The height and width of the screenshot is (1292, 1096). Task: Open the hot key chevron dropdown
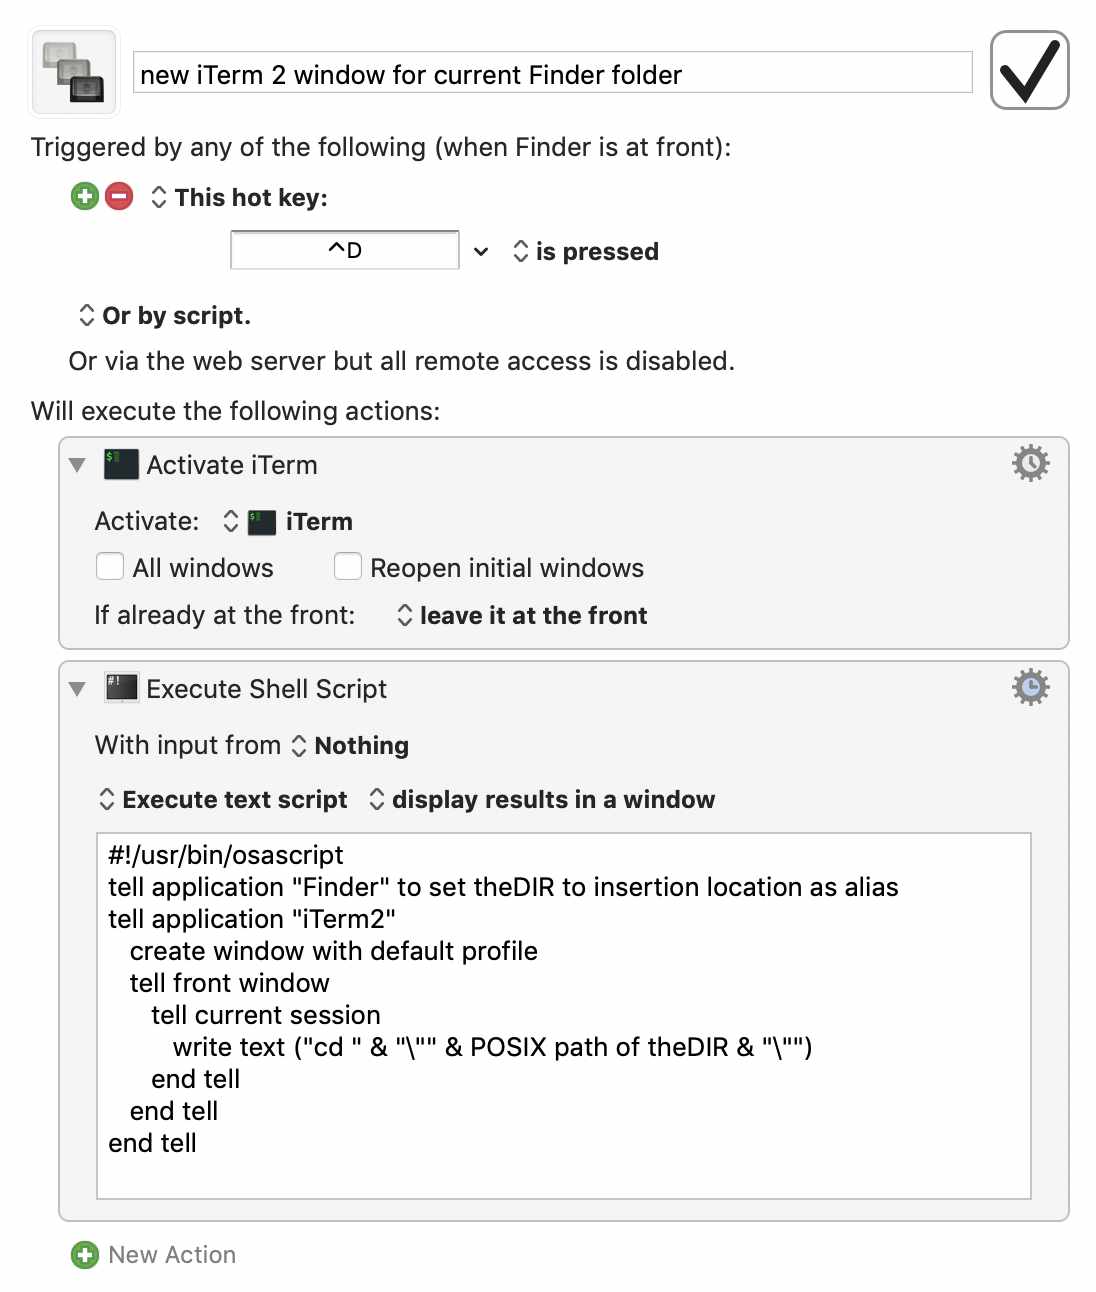coord(481,251)
